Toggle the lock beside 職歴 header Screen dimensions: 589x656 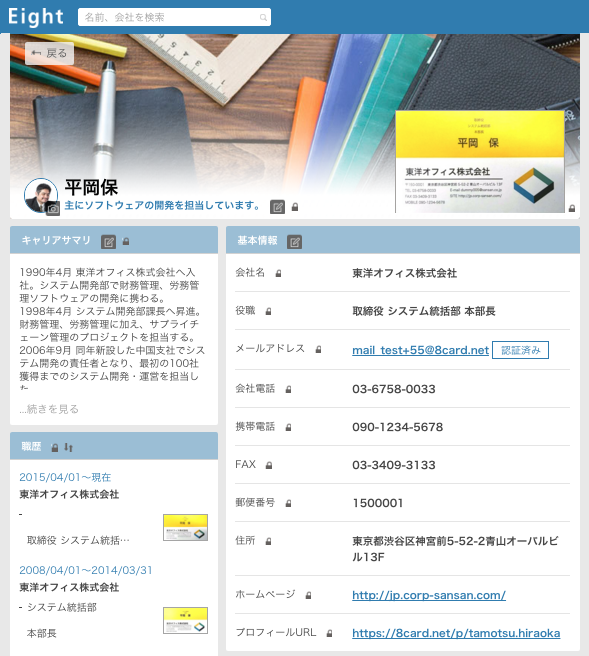click(x=55, y=448)
